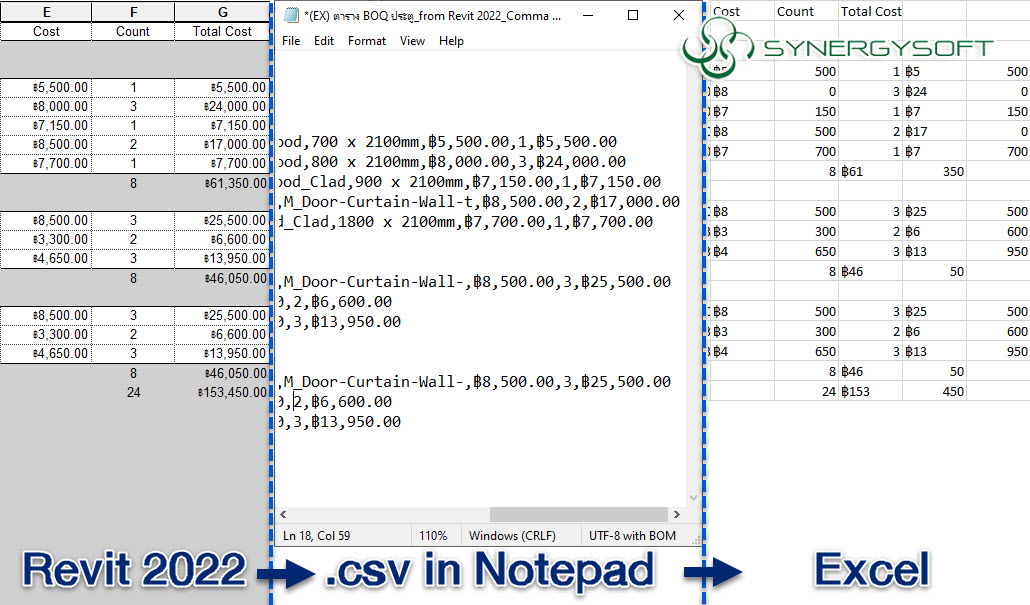Open the Help menu in Notepad
This screenshot has width=1030, height=605.
[x=451, y=40]
